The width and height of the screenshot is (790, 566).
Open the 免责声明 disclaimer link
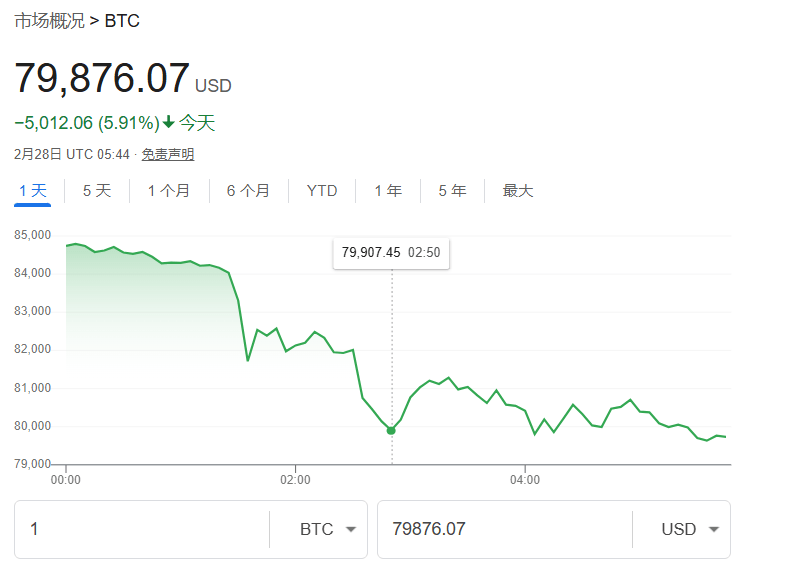point(167,154)
